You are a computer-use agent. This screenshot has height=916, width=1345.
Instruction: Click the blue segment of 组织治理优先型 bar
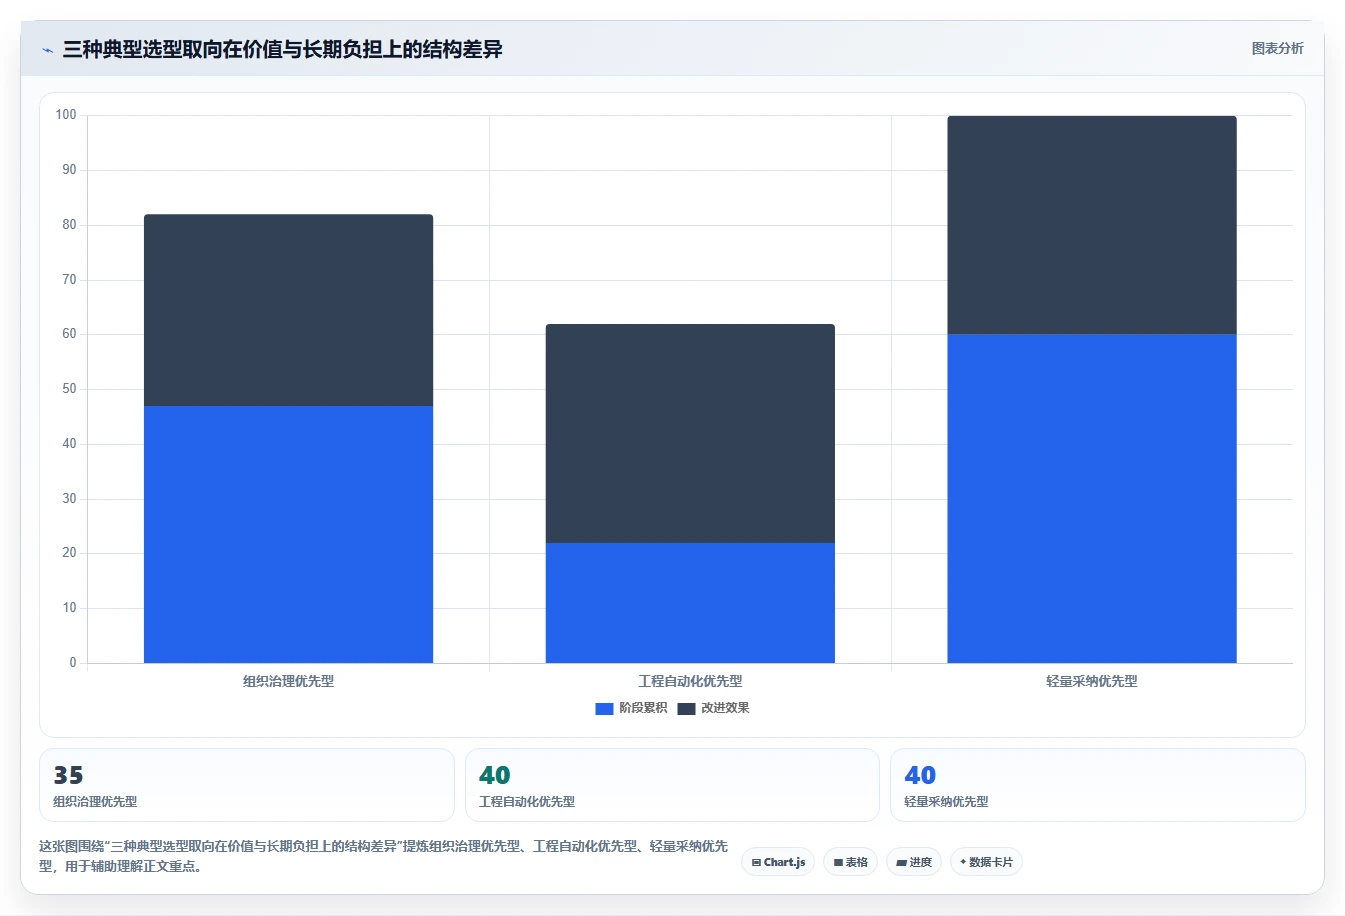288,534
